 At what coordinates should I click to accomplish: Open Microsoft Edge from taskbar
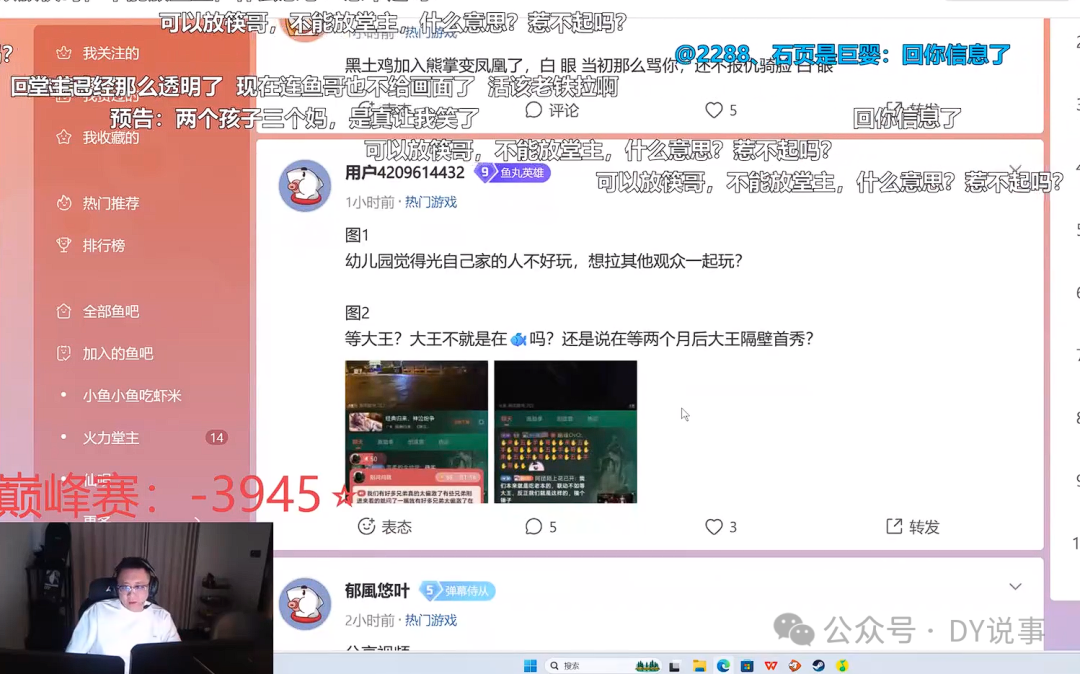point(723,666)
